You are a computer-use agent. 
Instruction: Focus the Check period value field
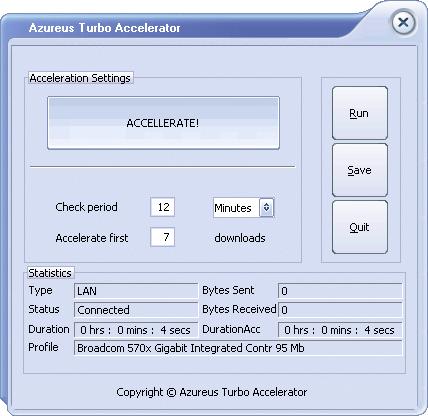click(x=163, y=207)
